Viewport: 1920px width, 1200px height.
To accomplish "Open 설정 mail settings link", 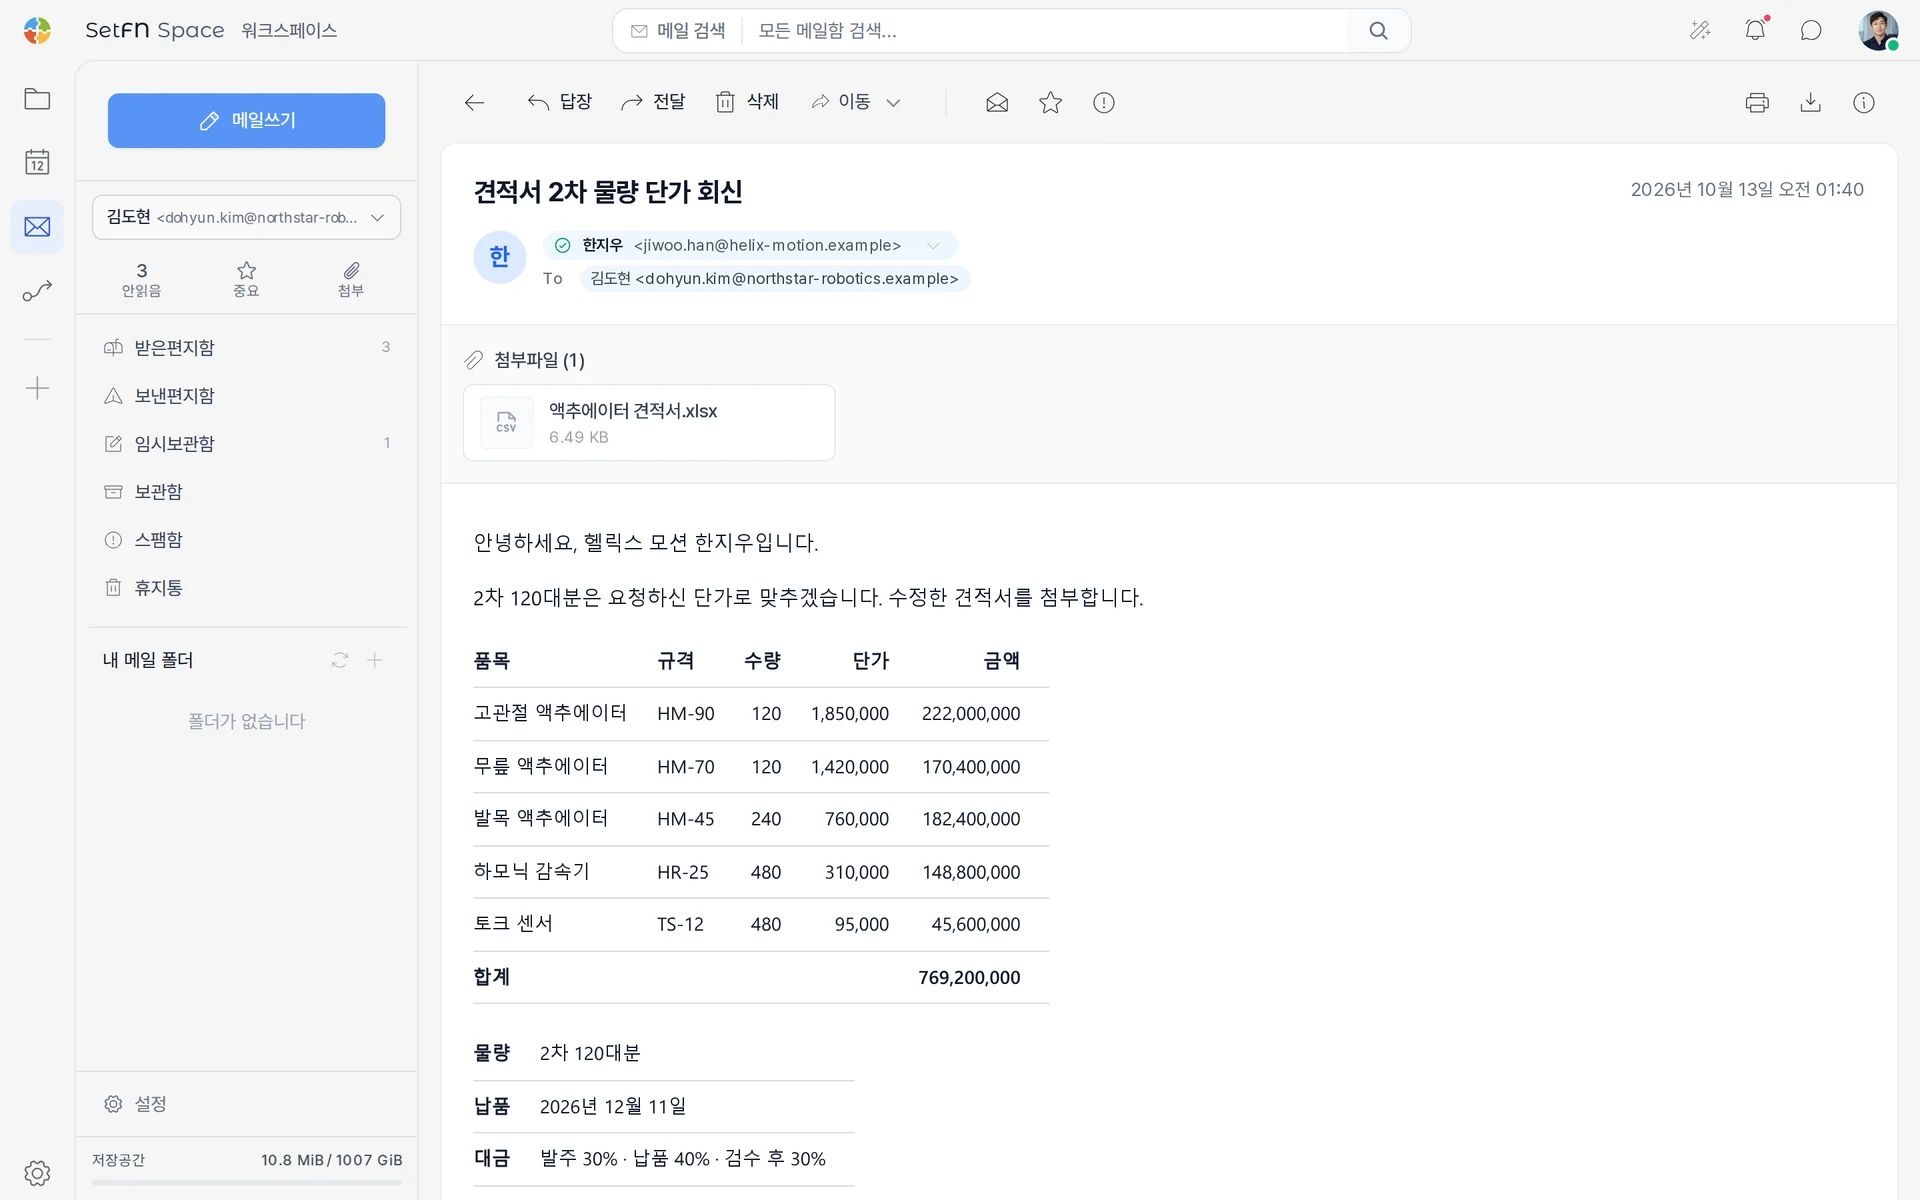I will coord(135,1104).
